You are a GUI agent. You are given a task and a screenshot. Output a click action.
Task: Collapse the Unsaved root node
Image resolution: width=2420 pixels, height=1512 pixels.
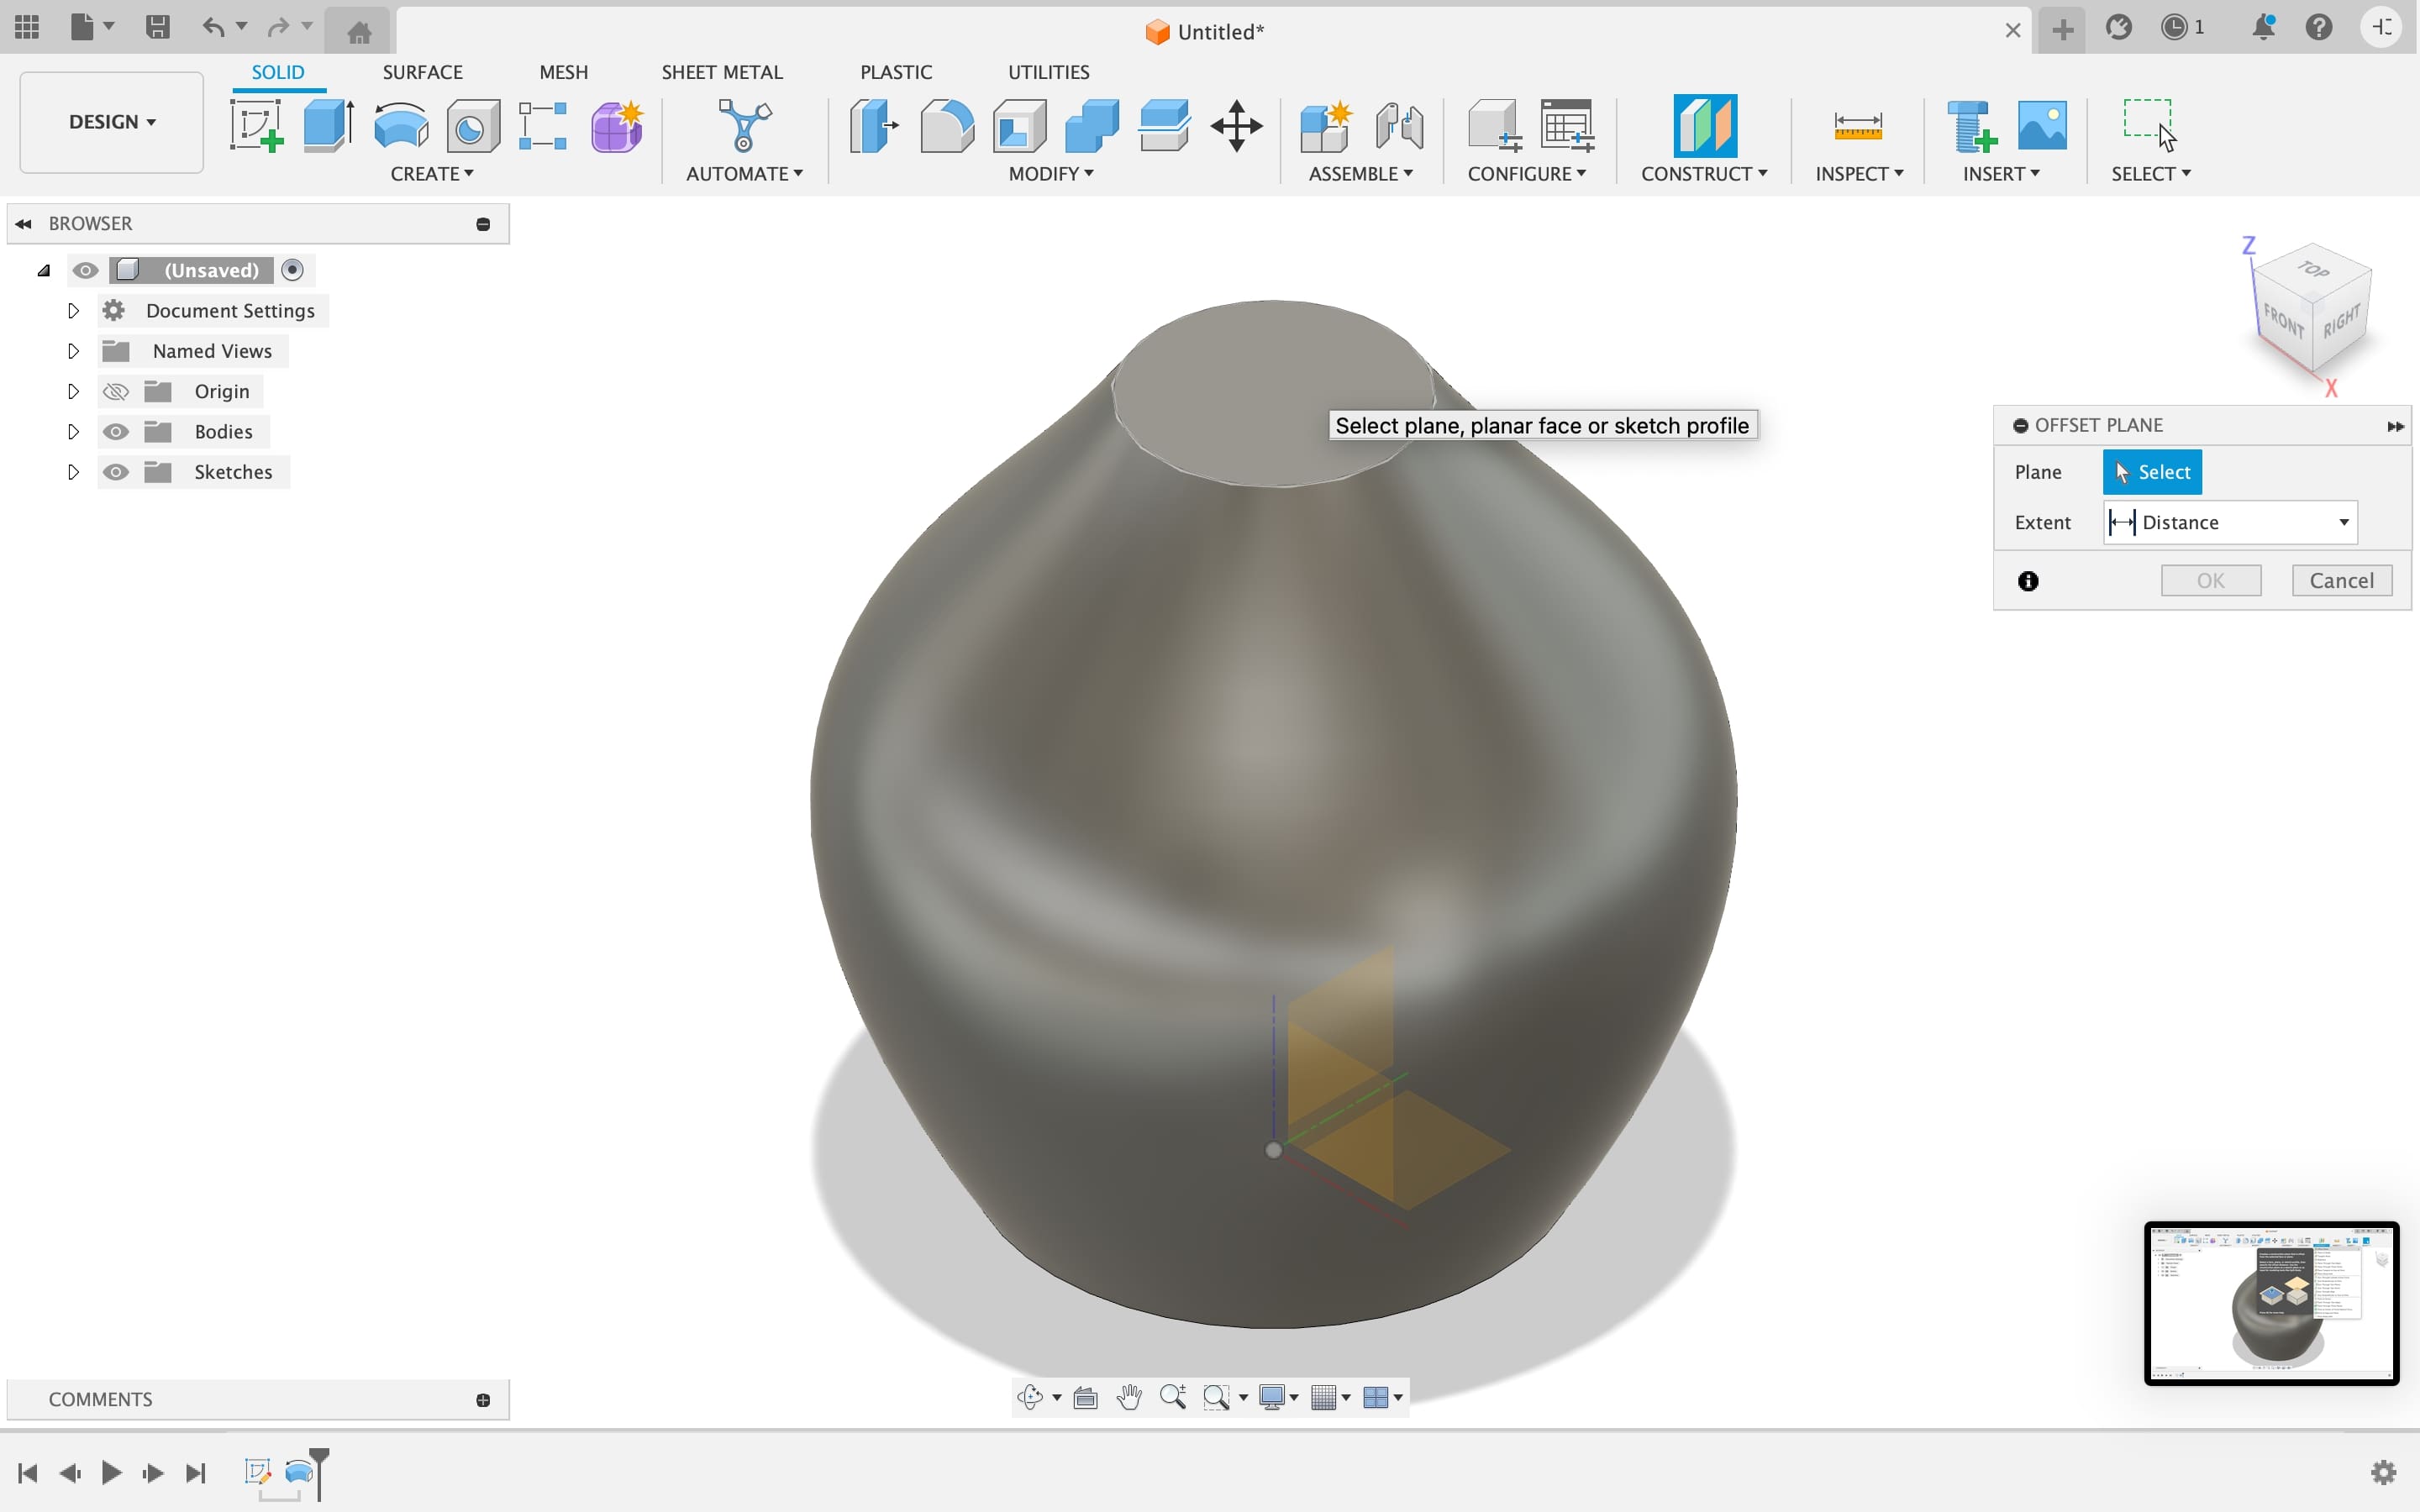point(43,270)
